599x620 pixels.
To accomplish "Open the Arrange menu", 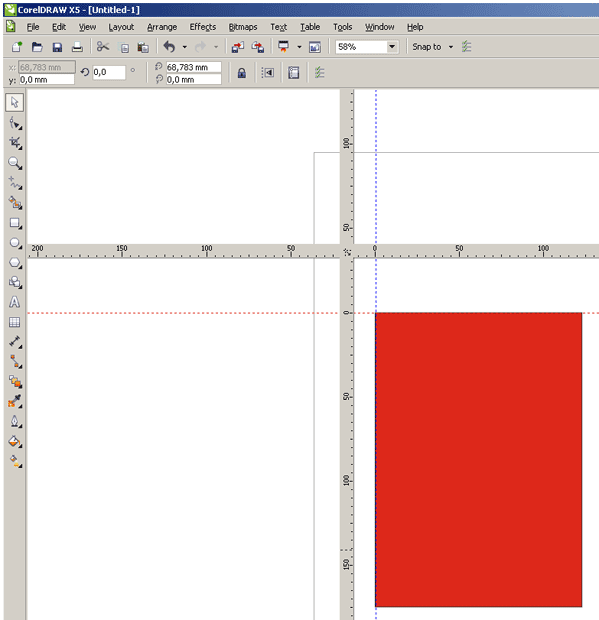I will (x=162, y=27).
